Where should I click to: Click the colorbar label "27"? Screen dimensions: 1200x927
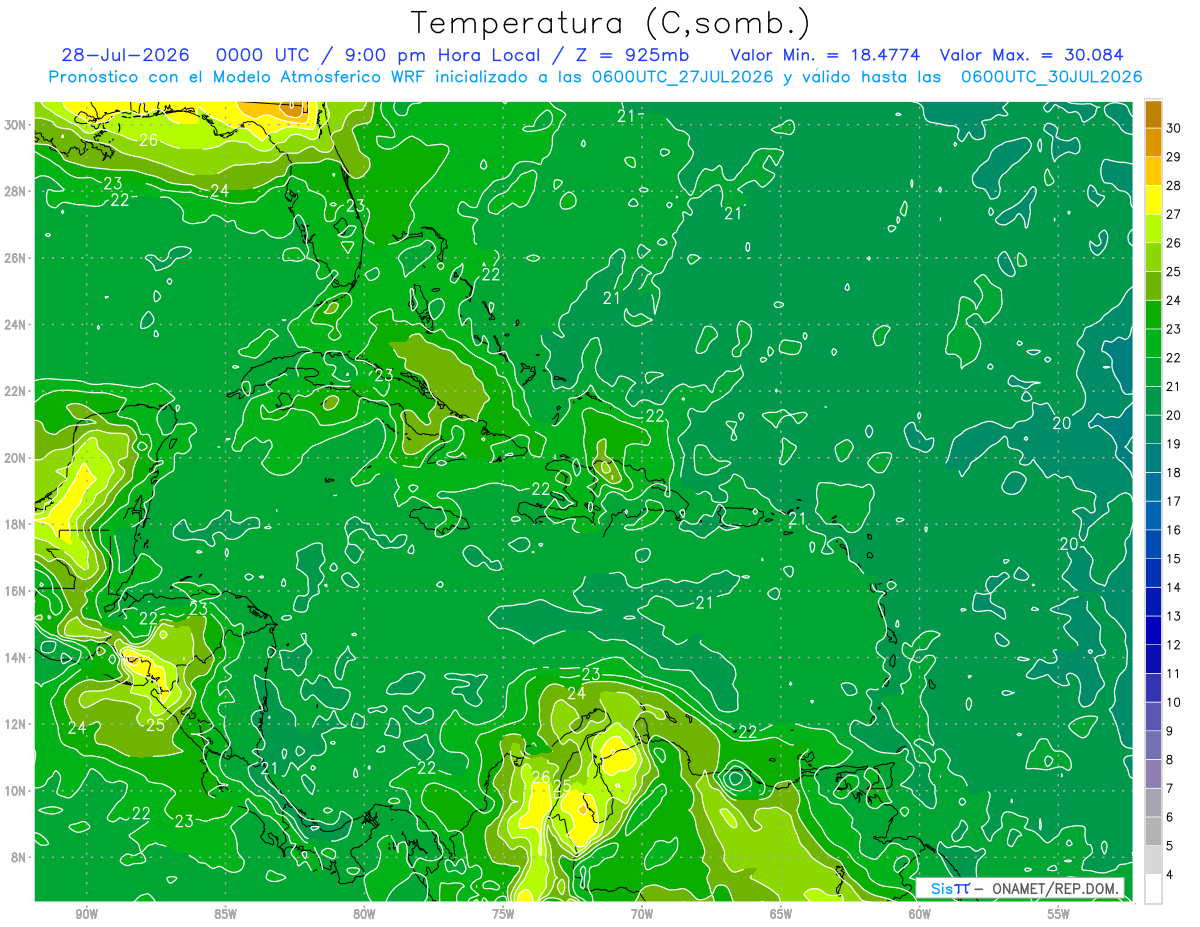(x=1175, y=214)
